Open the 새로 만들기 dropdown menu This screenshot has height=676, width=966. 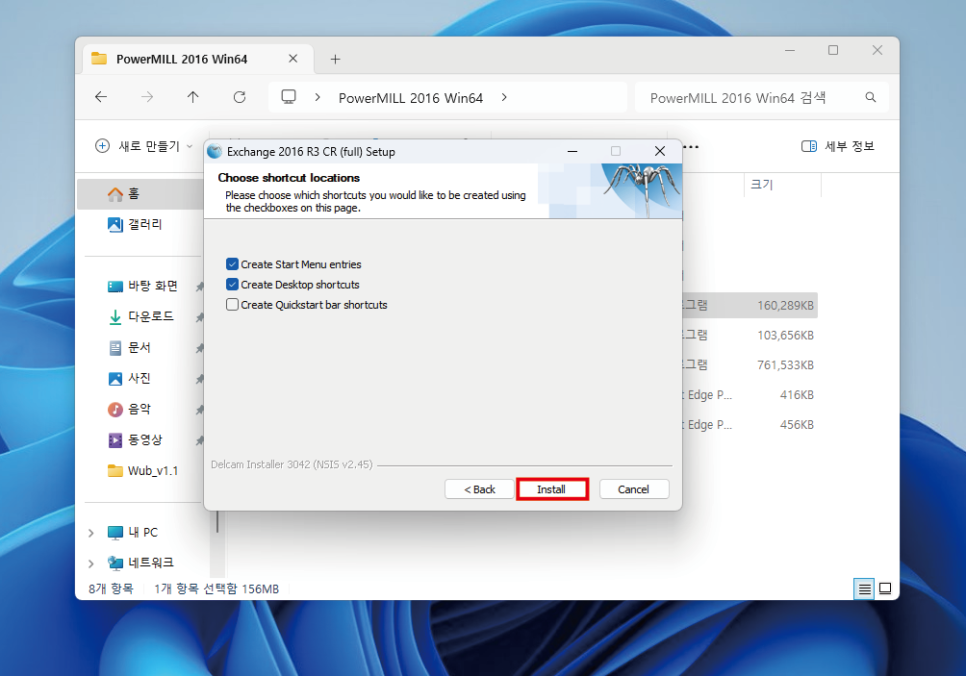(144, 146)
